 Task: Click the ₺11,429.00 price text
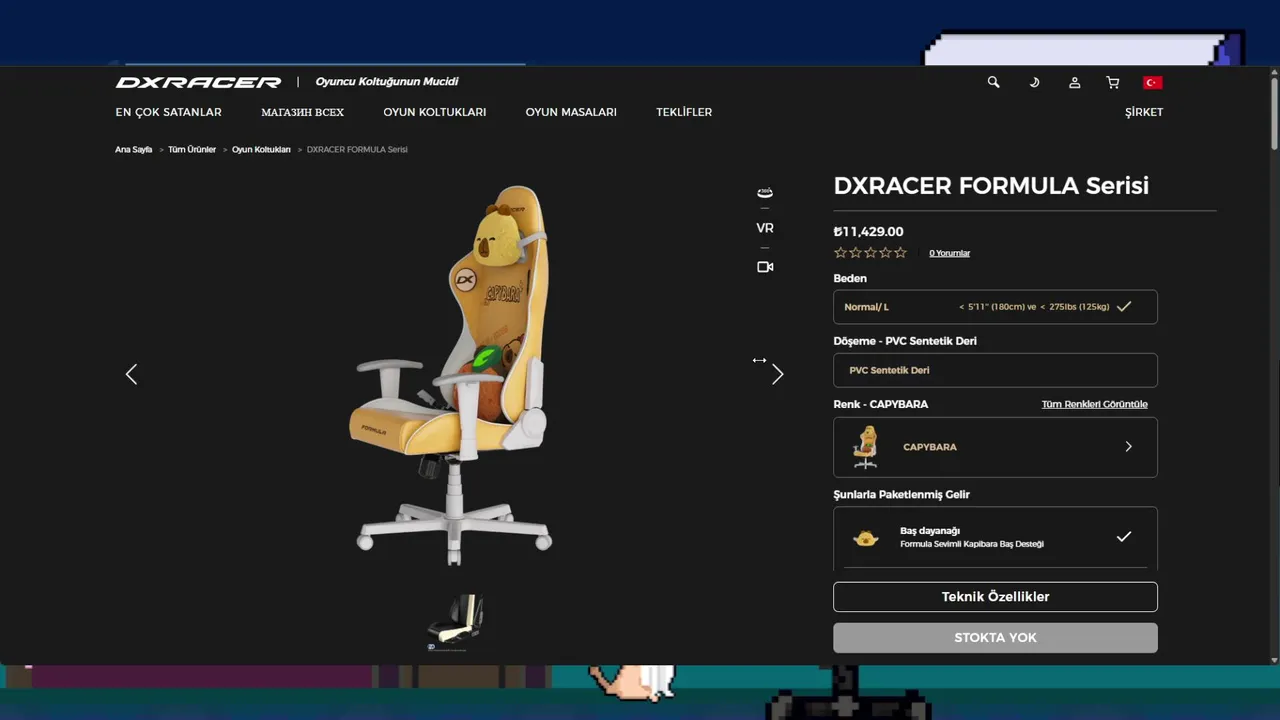pyautogui.click(x=868, y=231)
